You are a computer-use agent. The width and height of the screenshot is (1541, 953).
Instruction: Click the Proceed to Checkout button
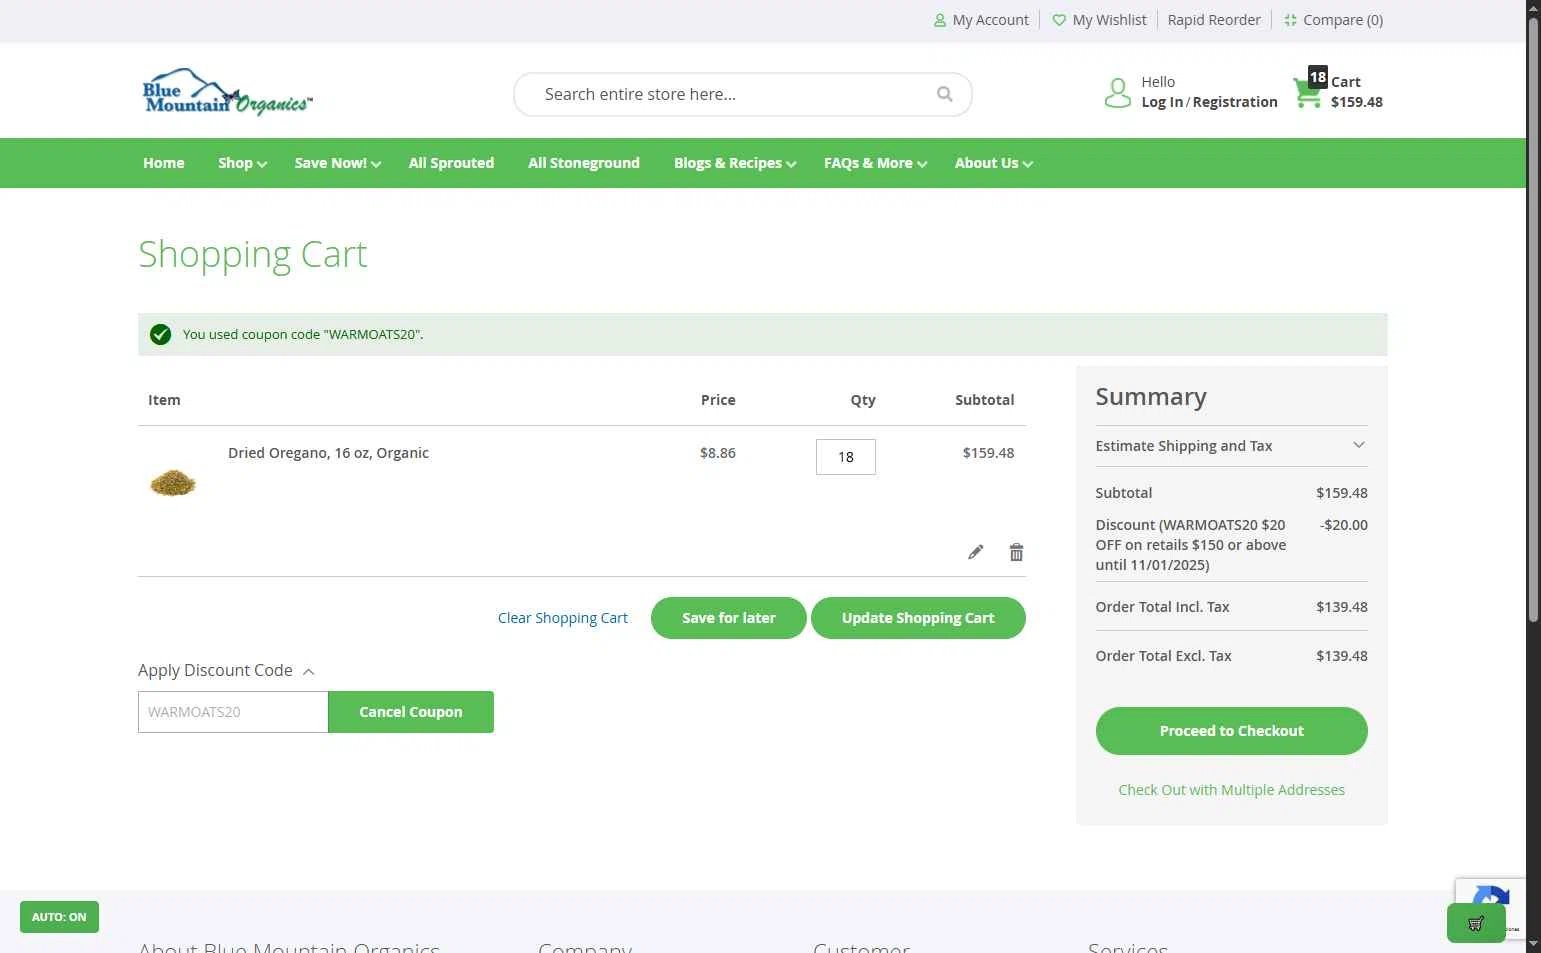point(1231,731)
